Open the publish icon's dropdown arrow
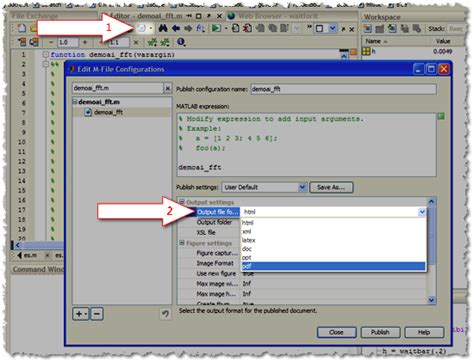The width and height of the screenshot is (474, 362). pos(151,29)
